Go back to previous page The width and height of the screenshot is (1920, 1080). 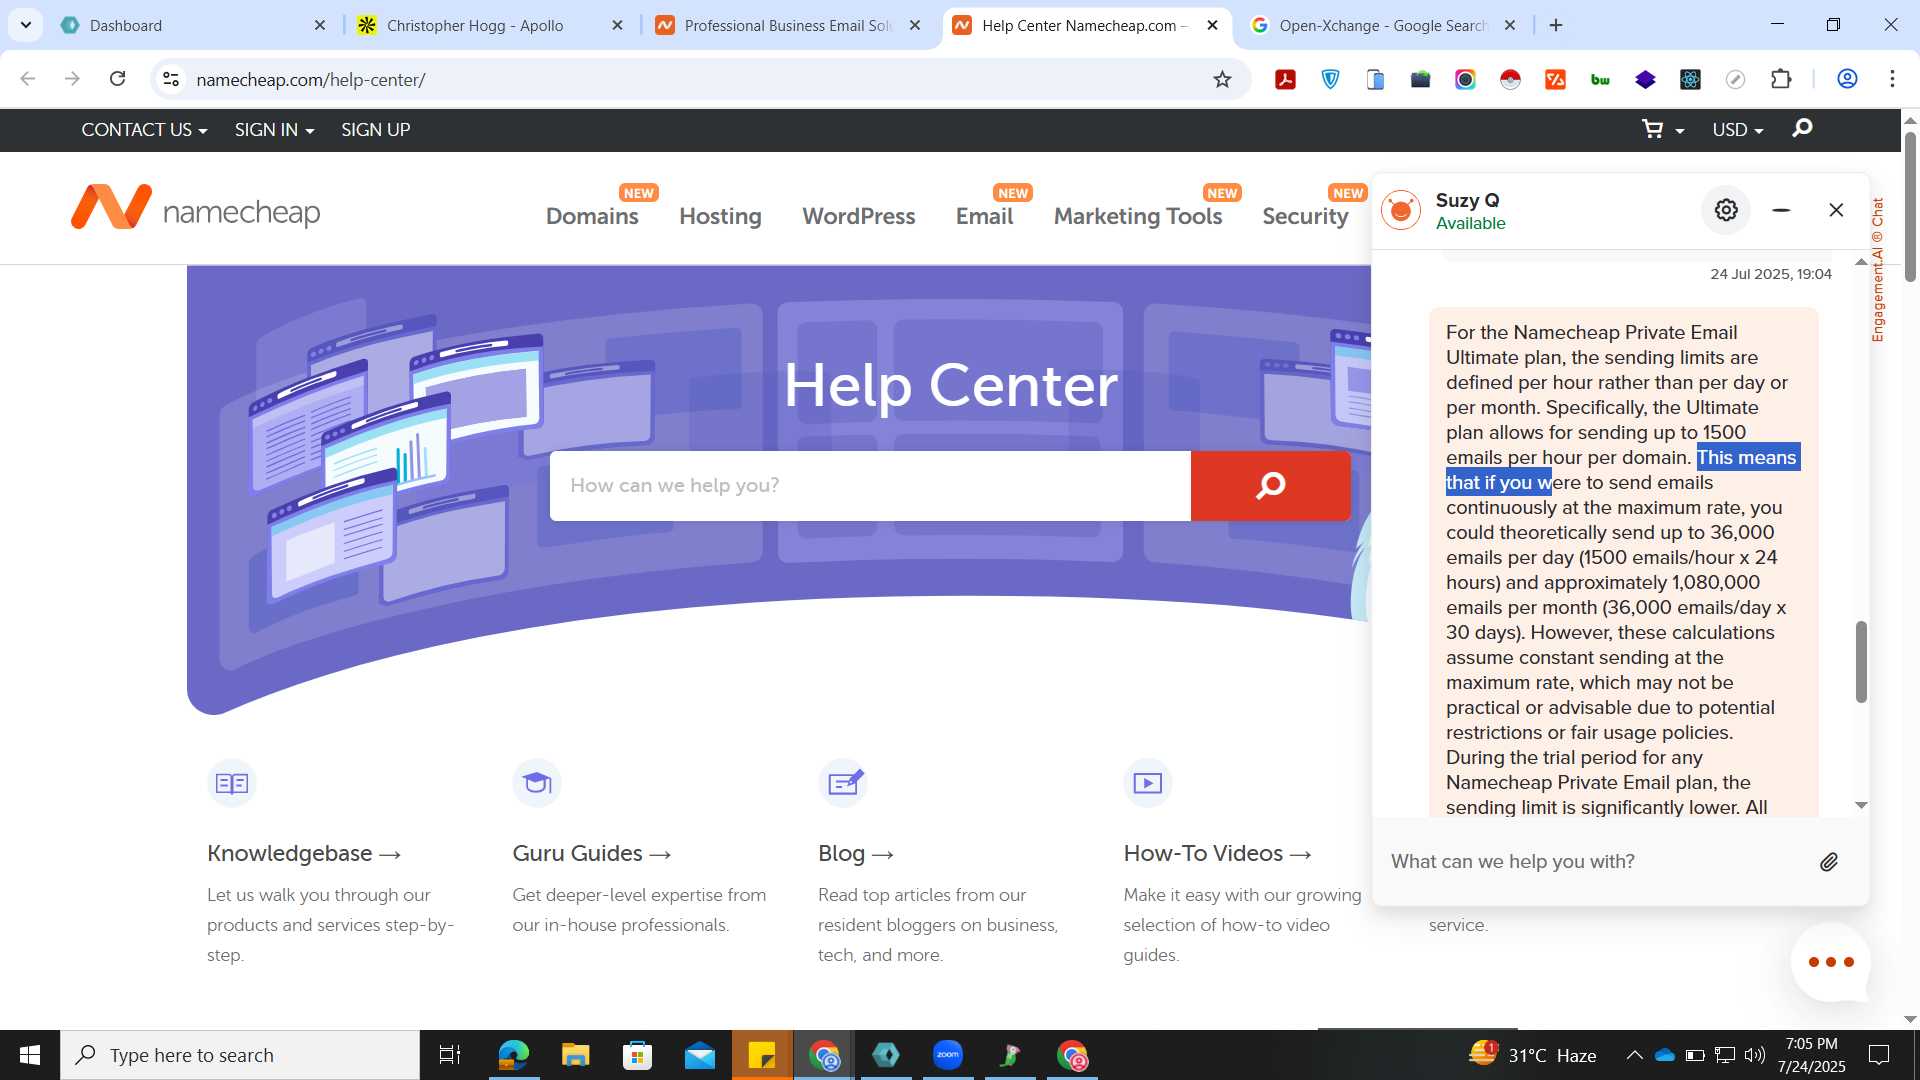28,79
